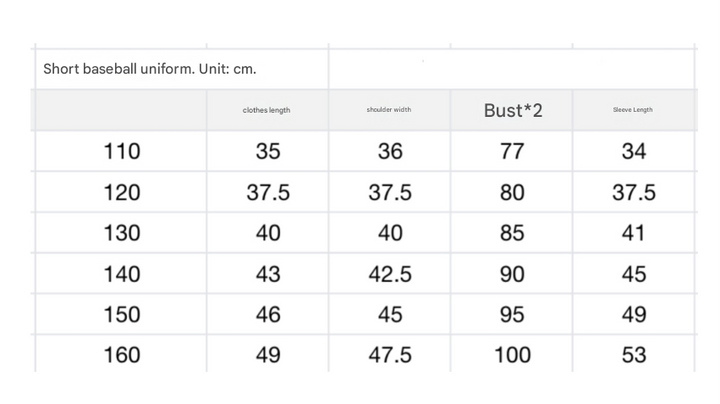The width and height of the screenshot is (720, 404).
Task: Click the size 110 row label
Action: point(122,152)
